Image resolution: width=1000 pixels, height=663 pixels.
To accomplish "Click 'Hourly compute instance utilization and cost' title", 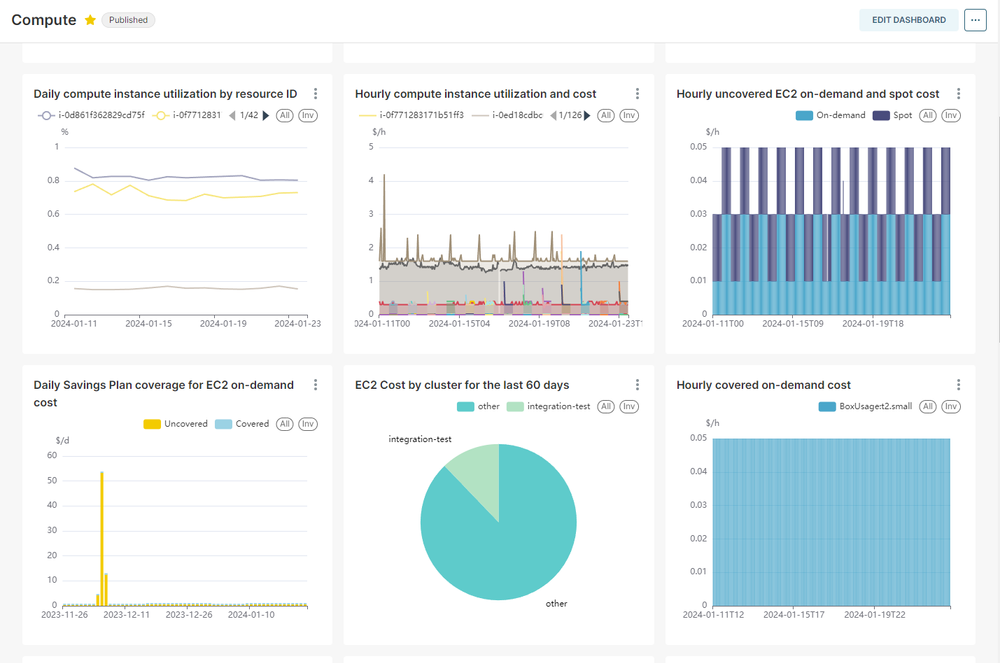I will (476, 94).
